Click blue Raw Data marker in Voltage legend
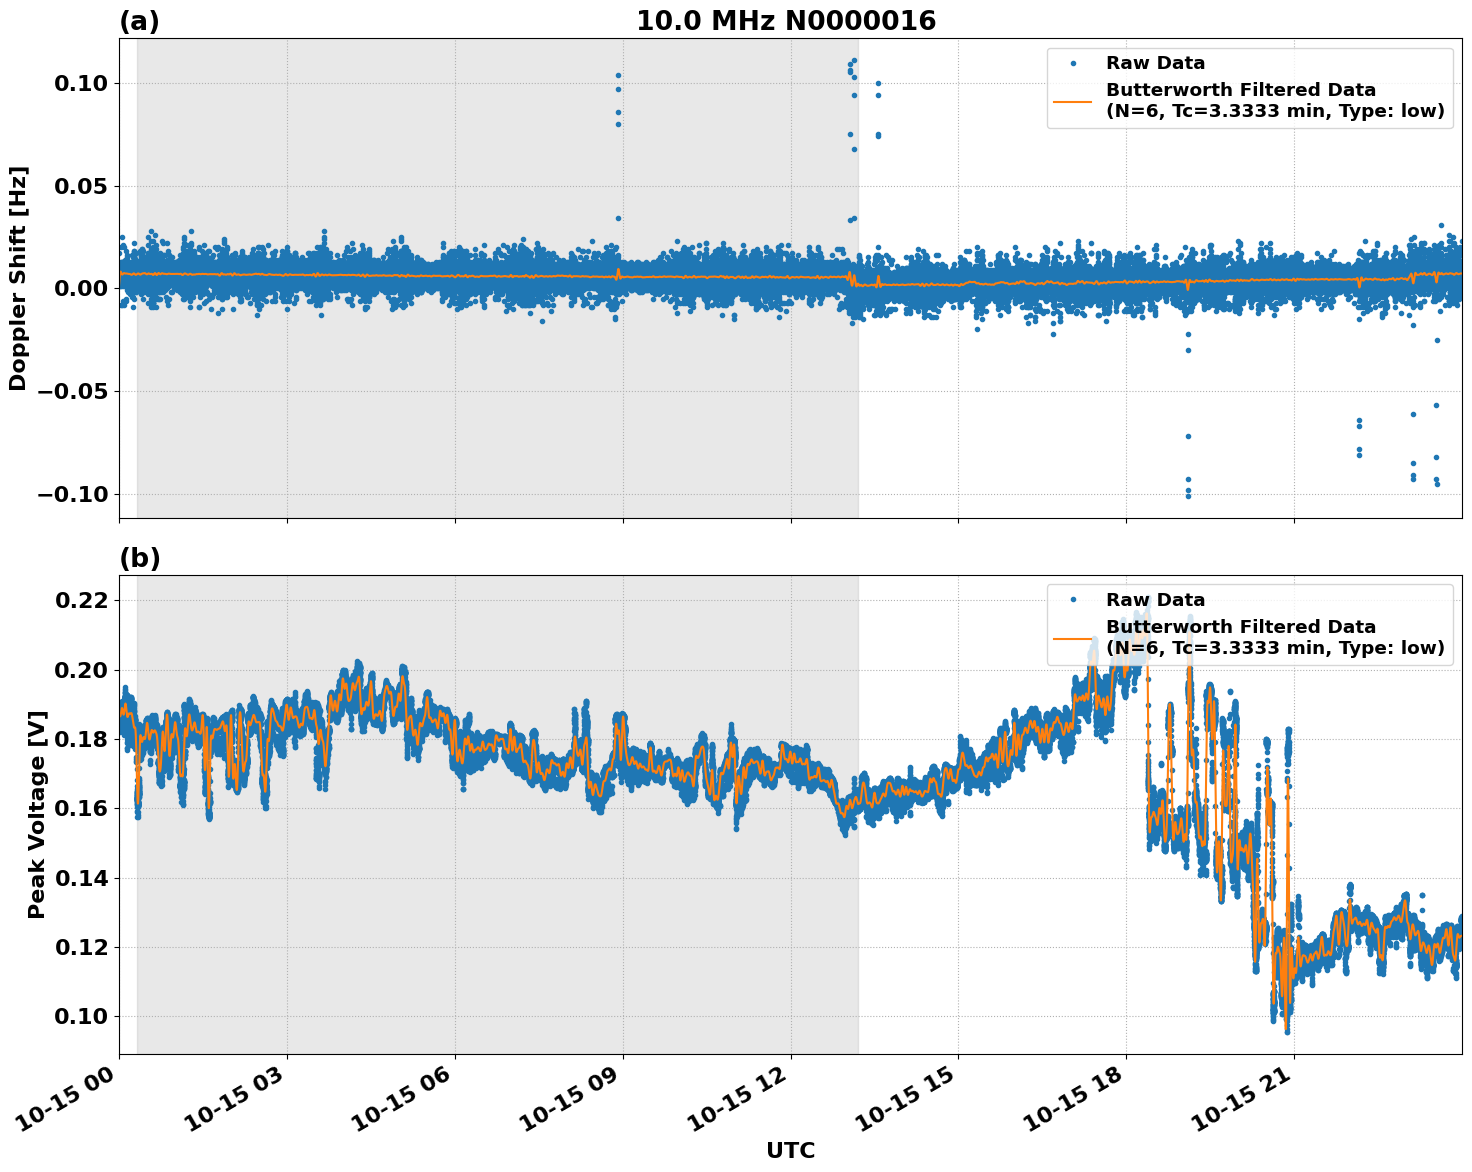Screen dimensions: 1472x1172 pyautogui.click(x=1073, y=600)
